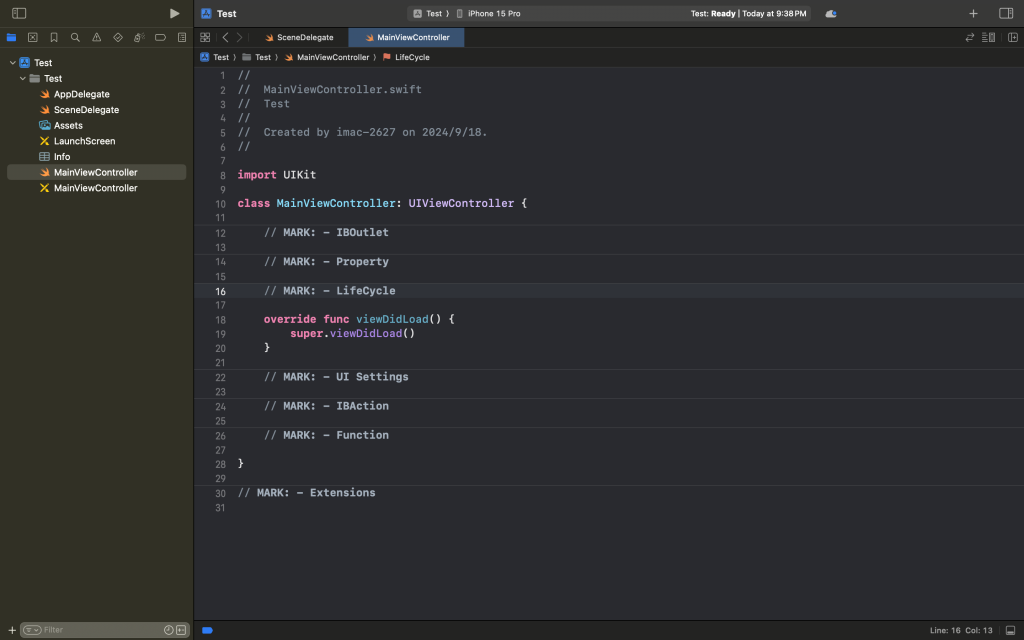1024x640 pixels.
Task: Open the Source Control navigator
Action: [x=33, y=37]
